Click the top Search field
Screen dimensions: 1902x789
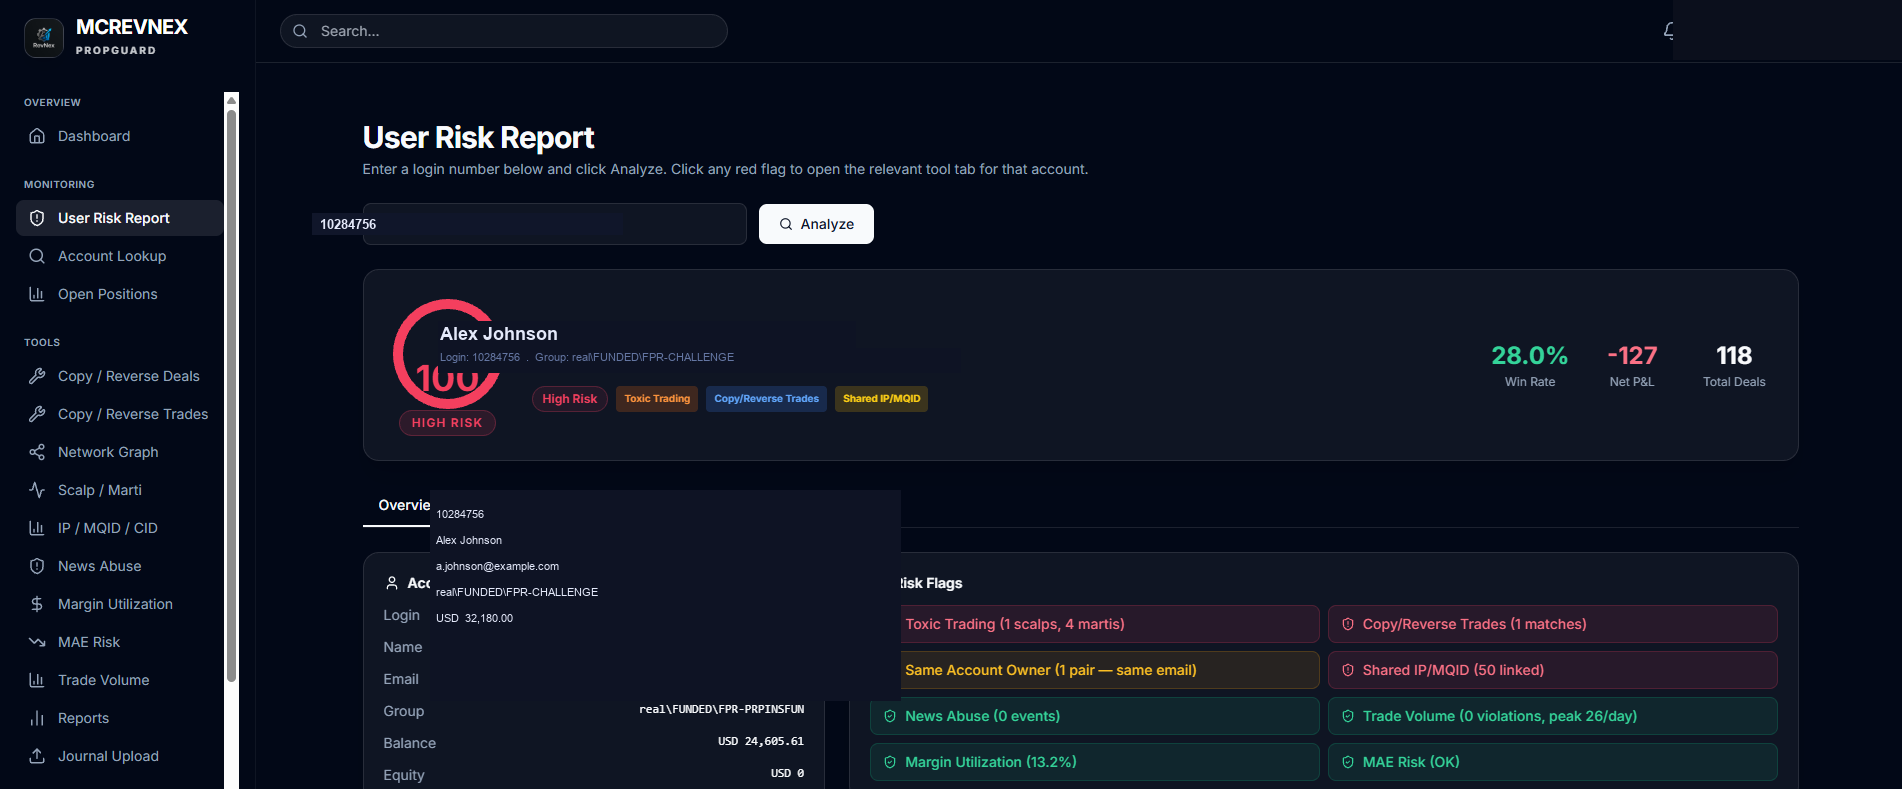504,31
